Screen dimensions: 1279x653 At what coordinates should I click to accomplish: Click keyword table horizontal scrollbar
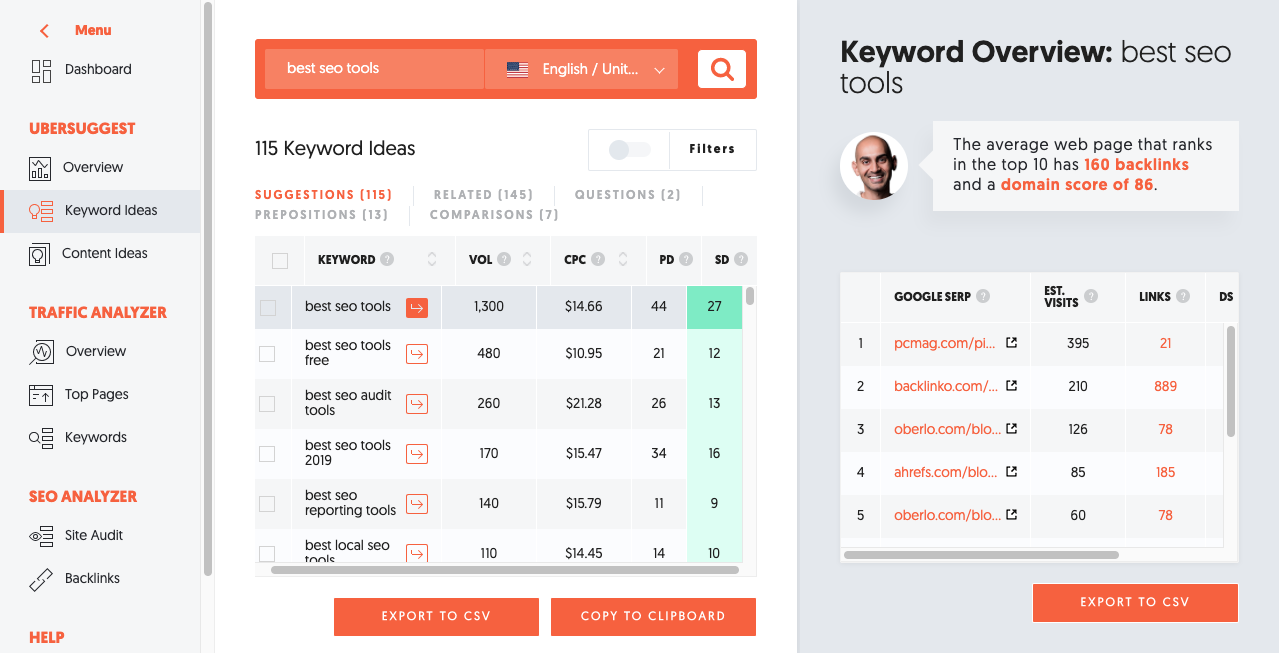click(x=505, y=570)
